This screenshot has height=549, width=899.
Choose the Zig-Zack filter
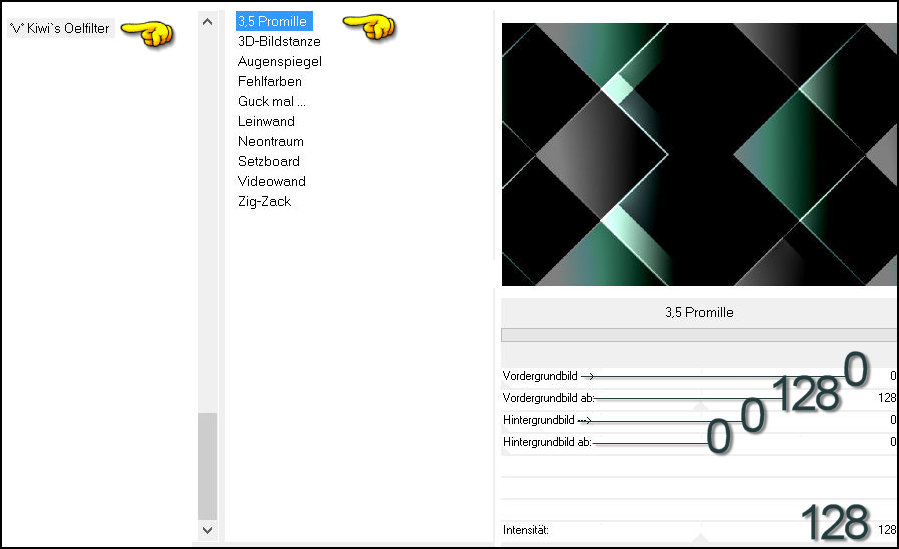264,202
